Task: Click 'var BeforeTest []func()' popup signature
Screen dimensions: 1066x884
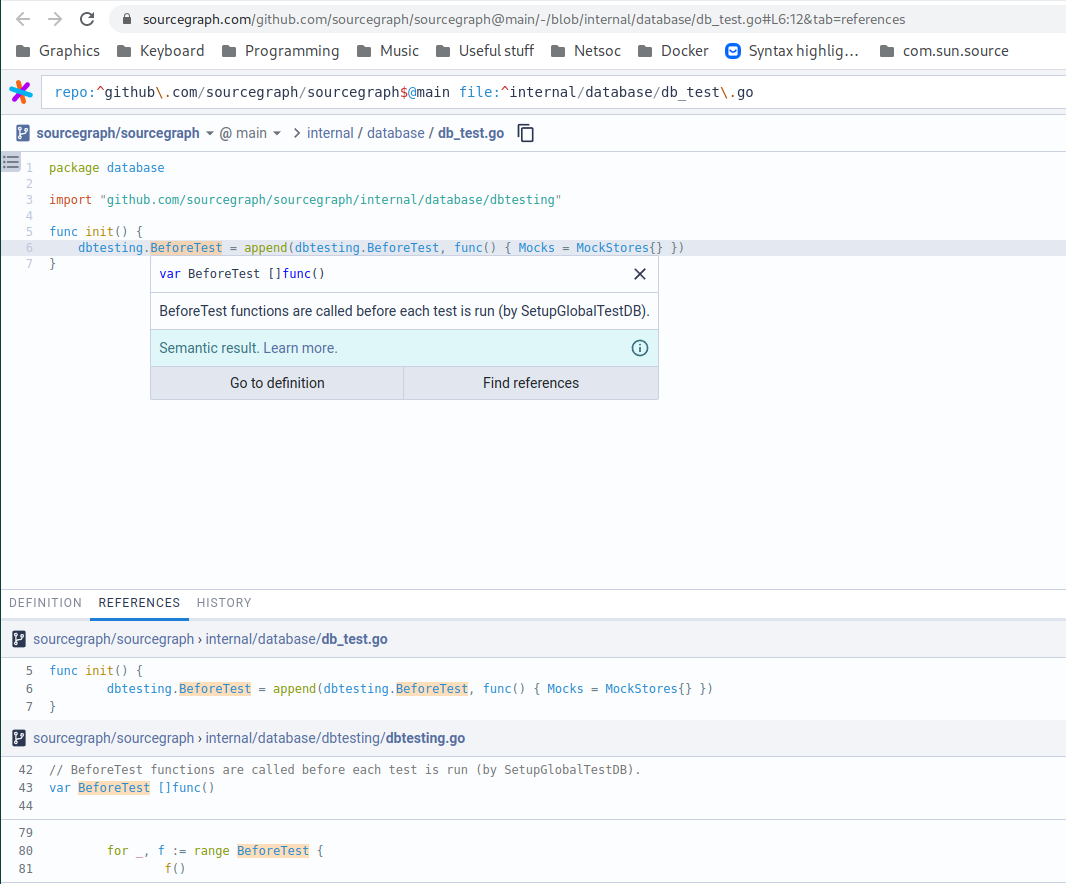Action: [x=242, y=274]
